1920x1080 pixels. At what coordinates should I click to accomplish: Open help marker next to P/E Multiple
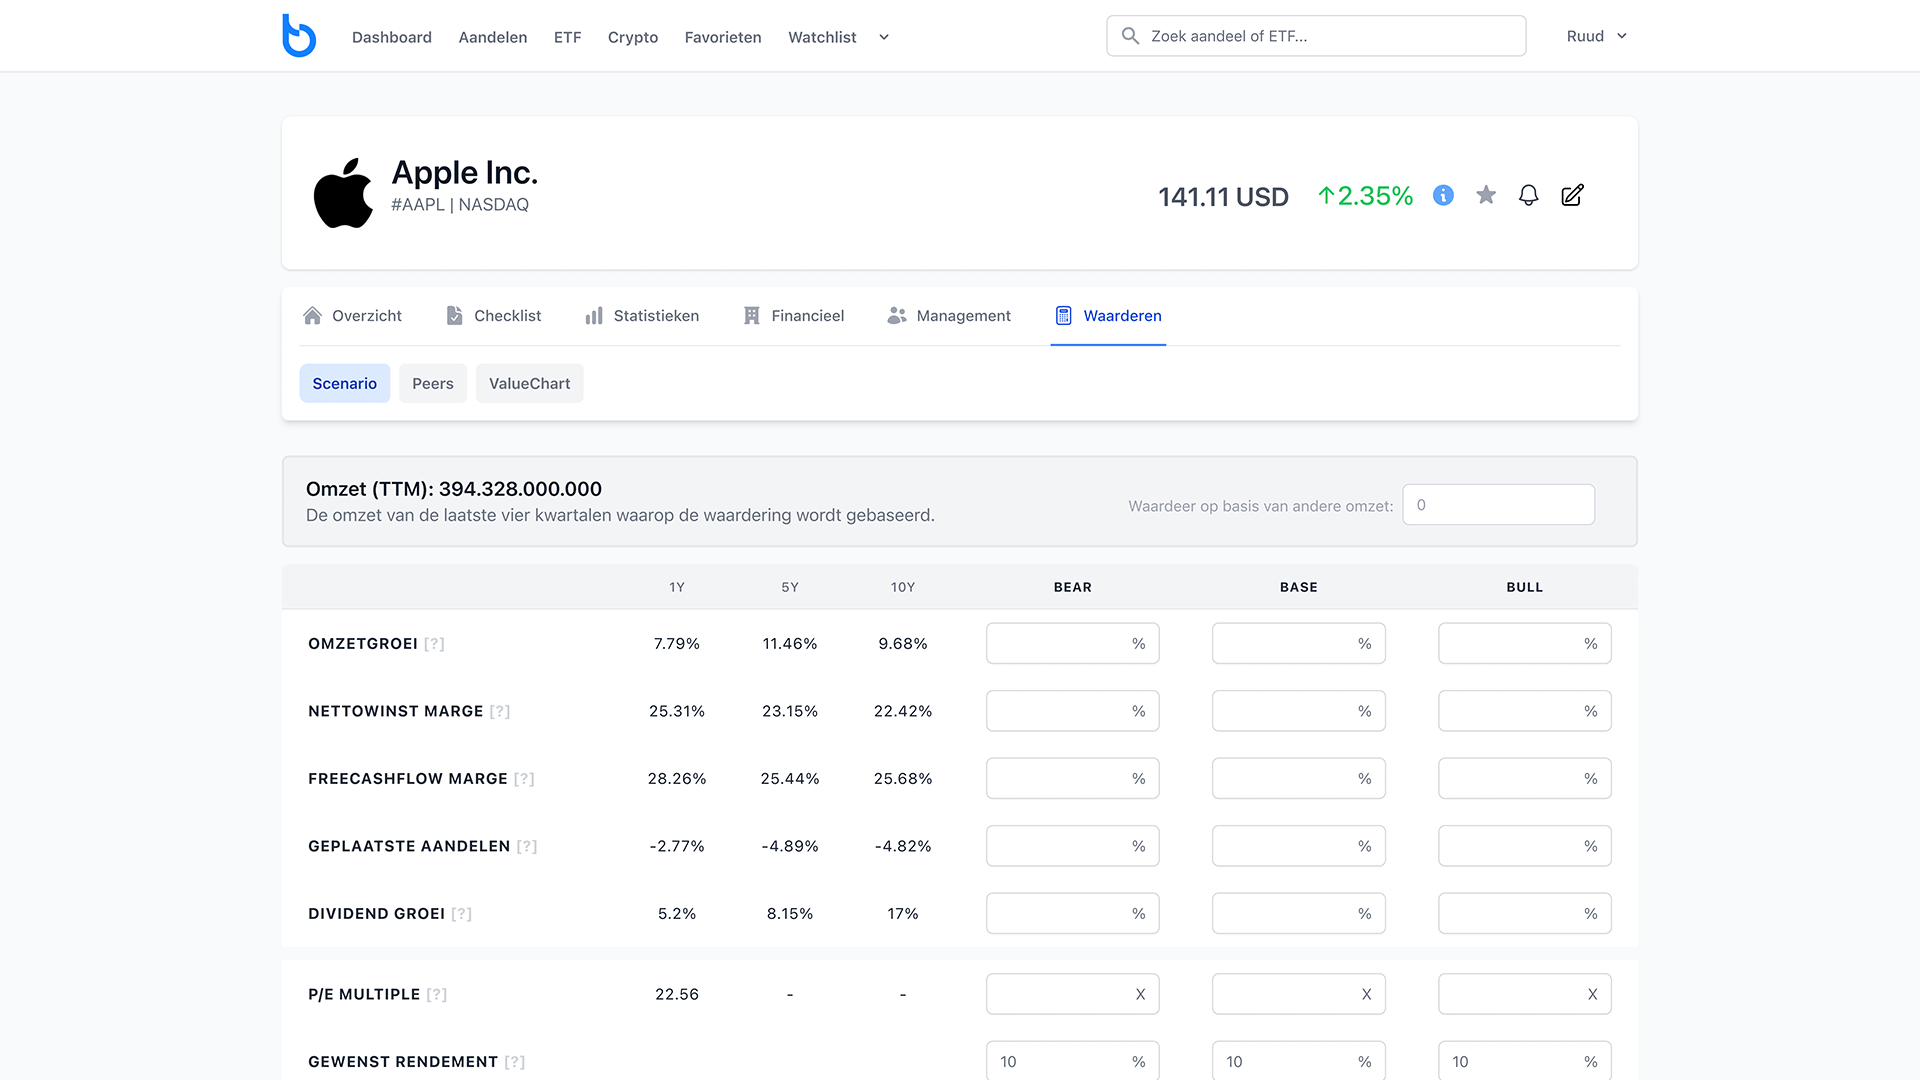pos(437,995)
